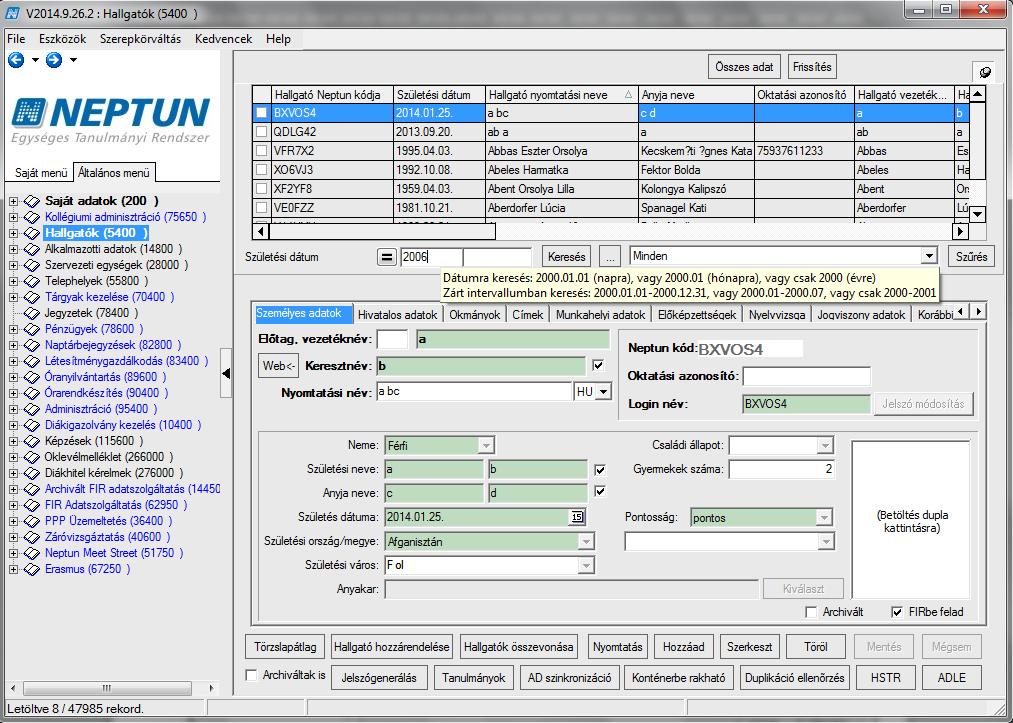
Task: Check the row checkbox for VFR7X2
Action: [x=262, y=151]
